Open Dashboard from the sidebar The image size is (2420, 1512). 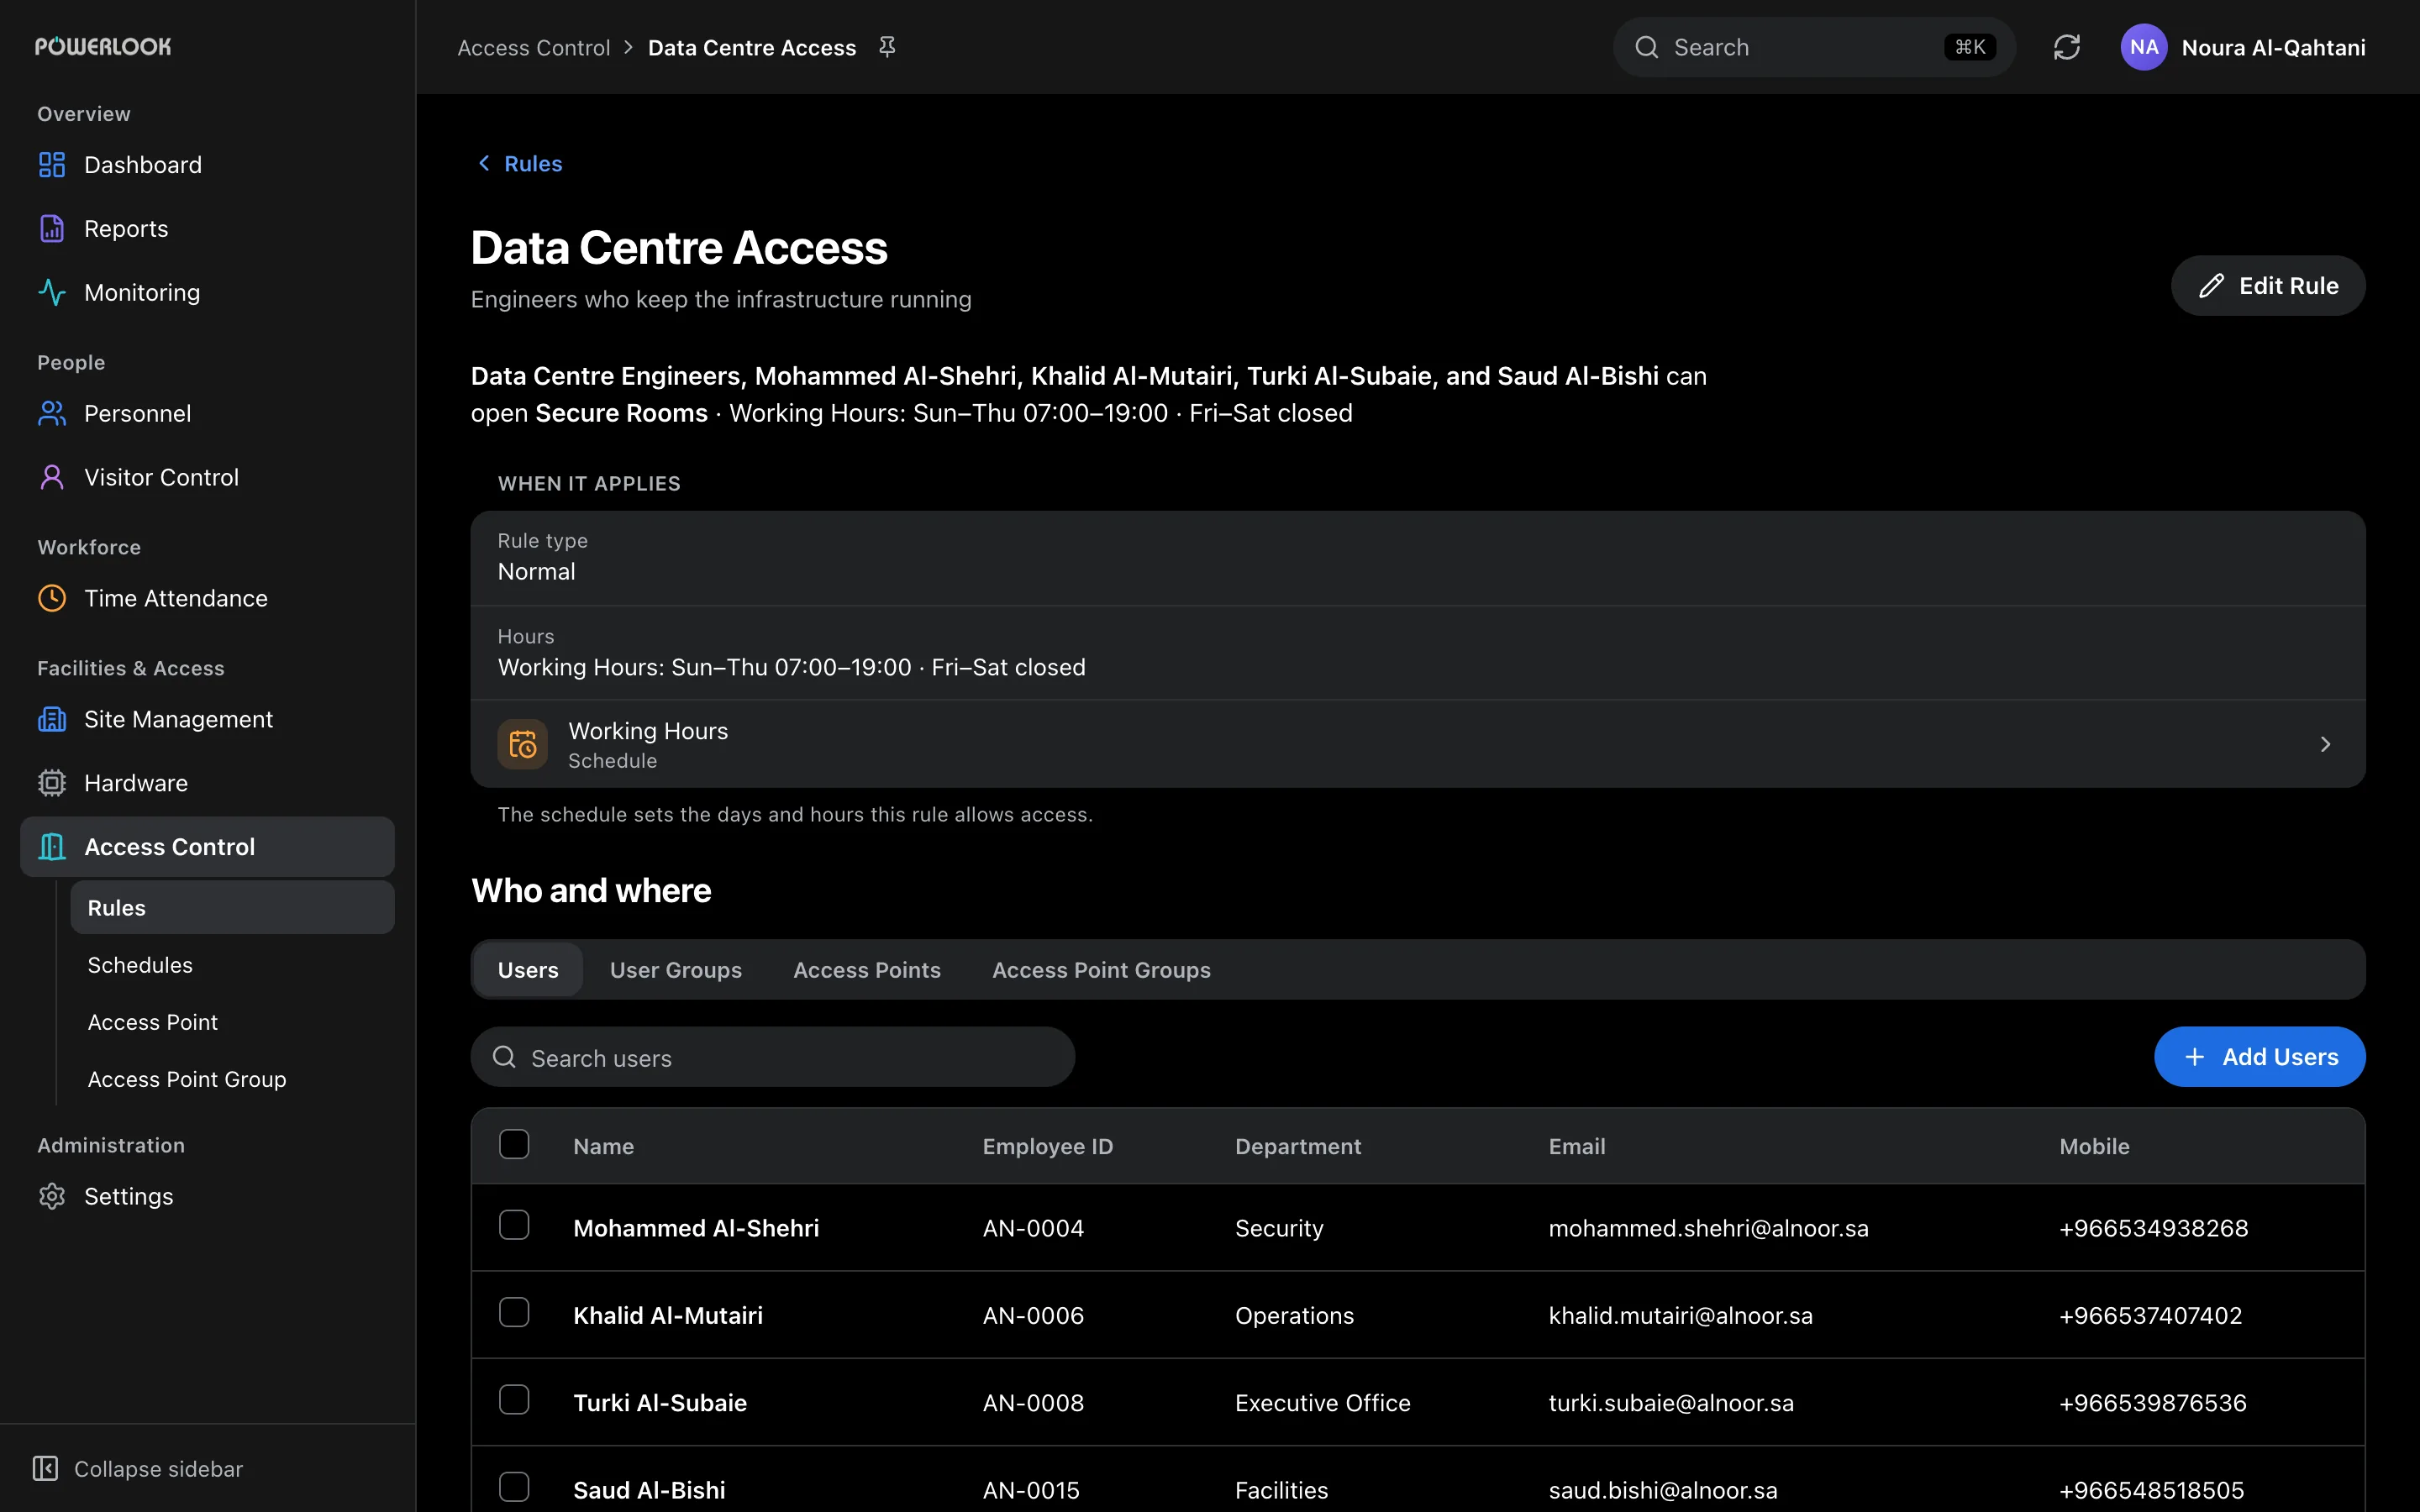(x=207, y=165)
